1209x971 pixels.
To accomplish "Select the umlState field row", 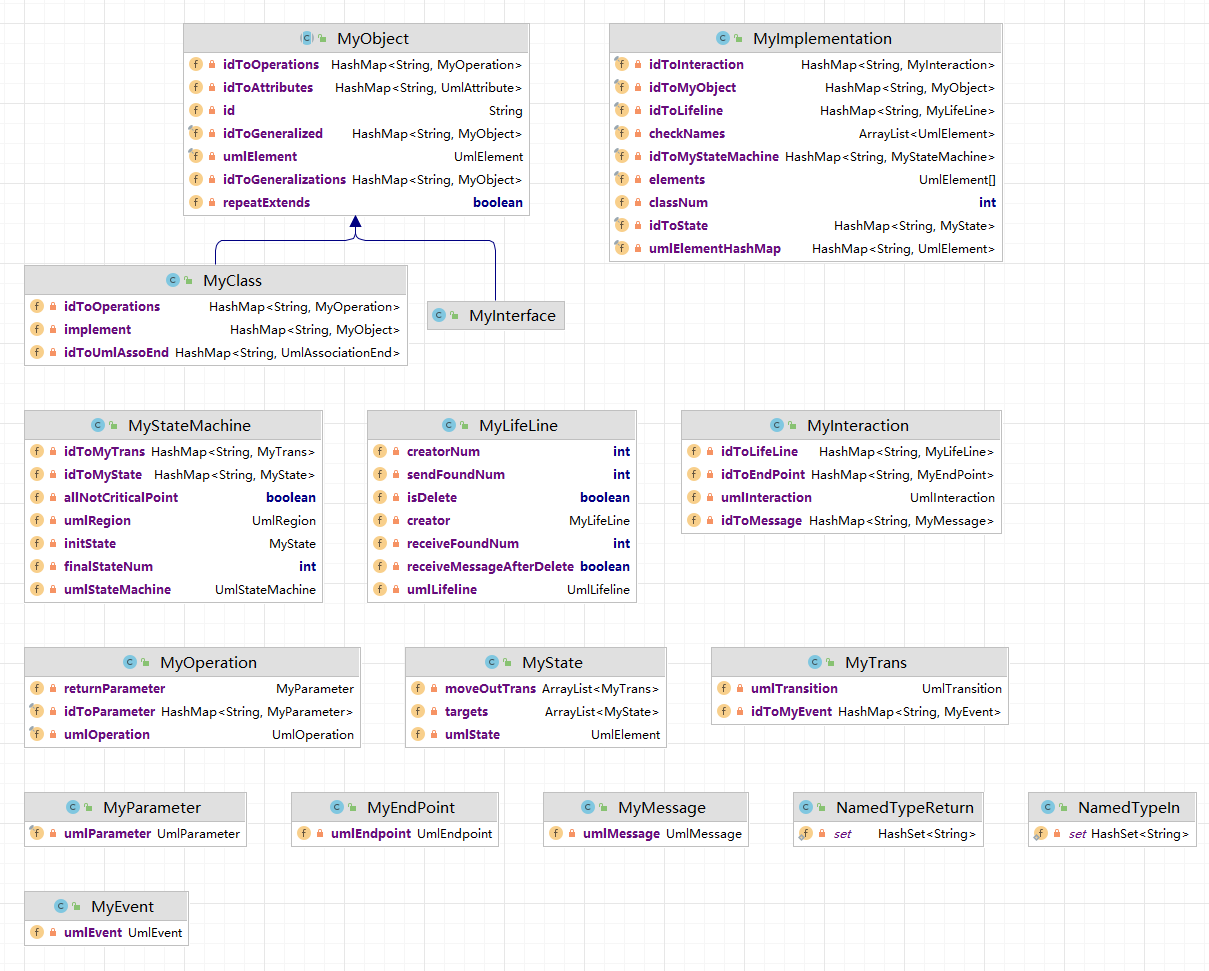I will [x=535, y=735].
